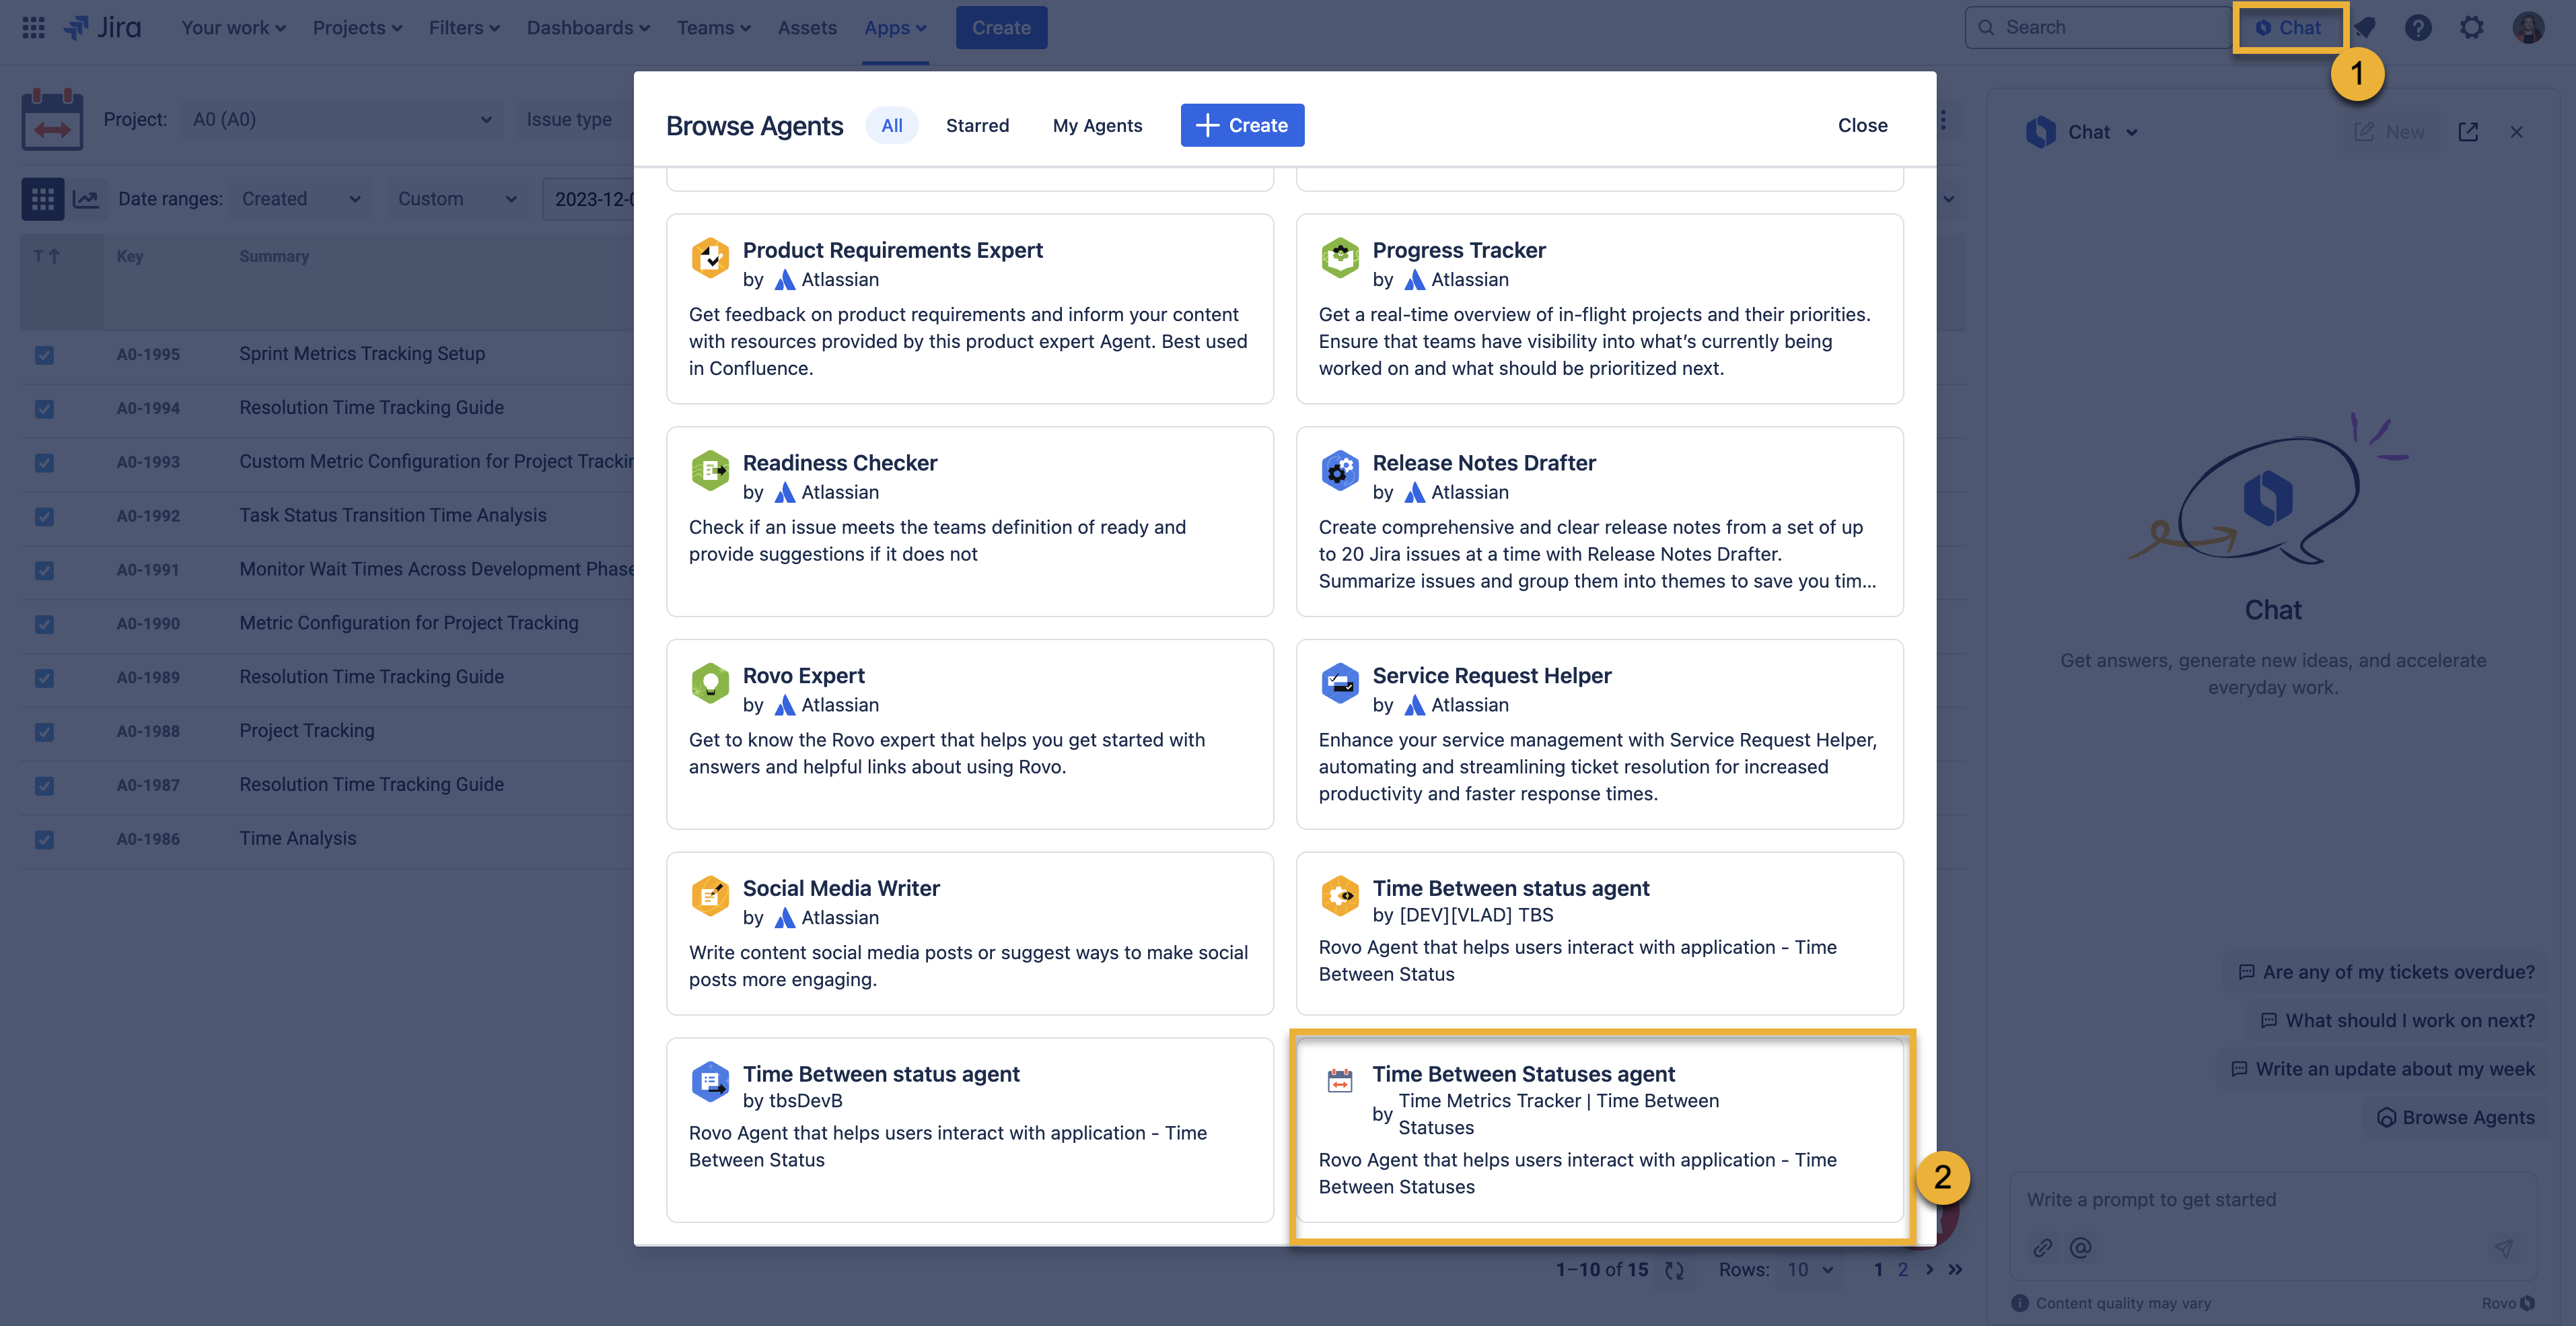Screen dimensions: 2576x1326
Task: Open Jira settings gear
Action: pos(2471,27)
